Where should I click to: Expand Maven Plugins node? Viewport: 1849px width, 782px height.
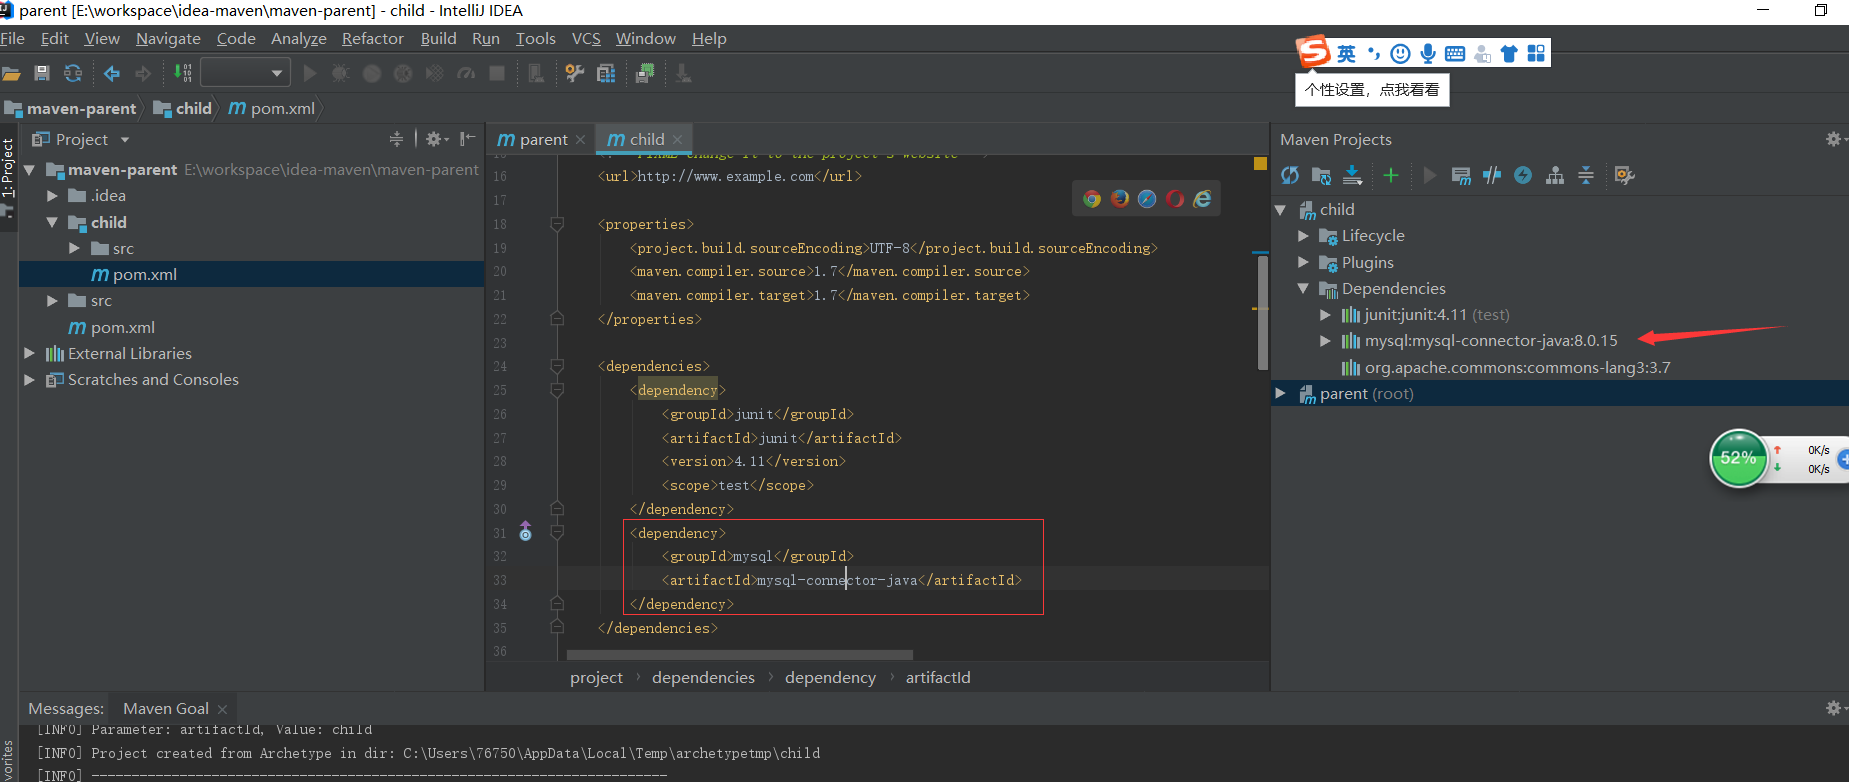(1303, 262)
